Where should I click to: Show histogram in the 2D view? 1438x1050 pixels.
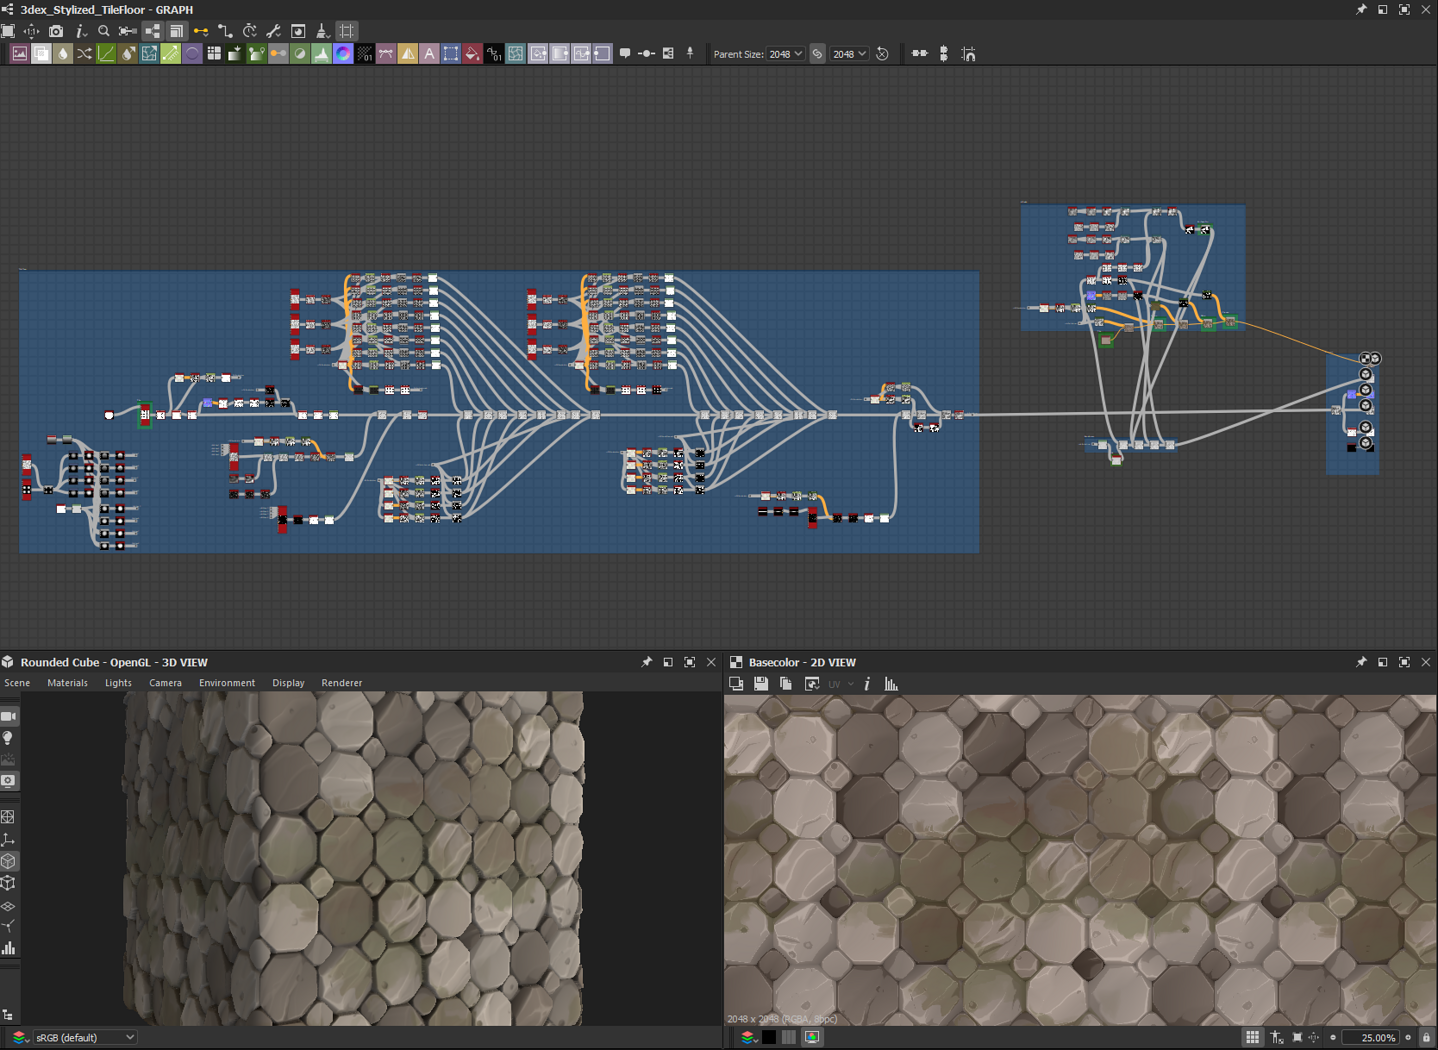point(891,684)
